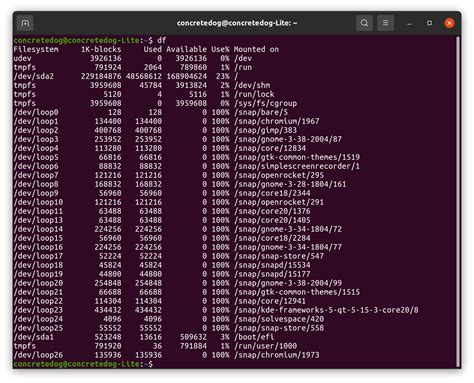Click the /snap/core/12941 mount path
This screenshot has width=474, height=383.
pos(270,301)
